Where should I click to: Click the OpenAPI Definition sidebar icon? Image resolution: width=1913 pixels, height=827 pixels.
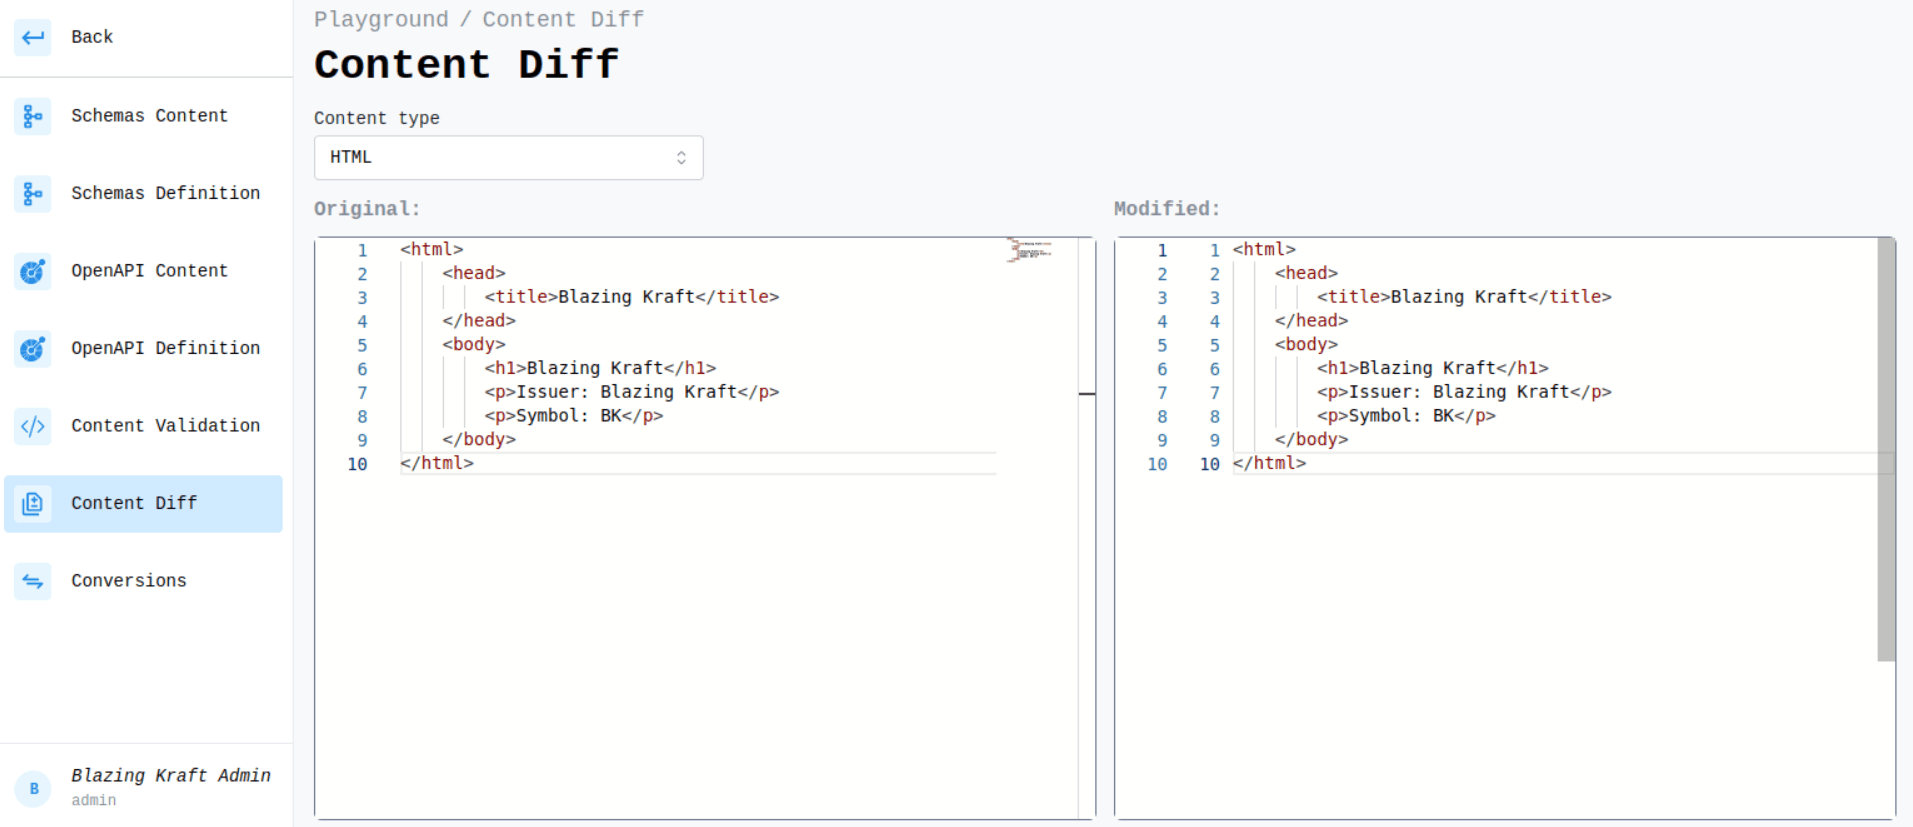[x=33, y=349]
